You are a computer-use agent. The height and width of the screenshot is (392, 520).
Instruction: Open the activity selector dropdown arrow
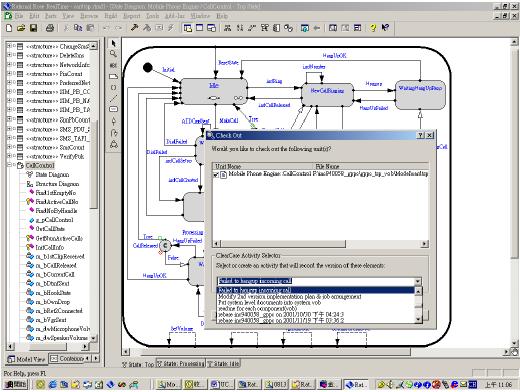click(418, 281)
